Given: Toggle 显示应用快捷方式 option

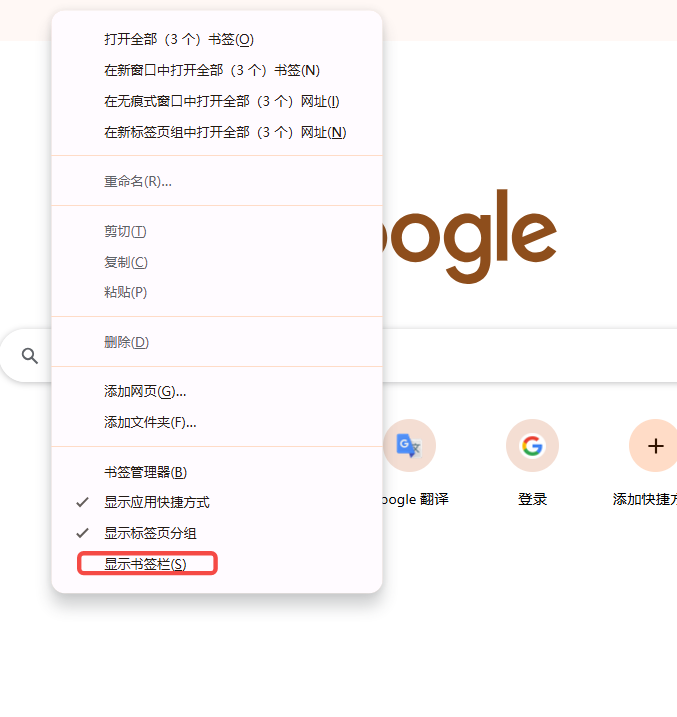Looking at the screenshot, I should click(217, 502).
